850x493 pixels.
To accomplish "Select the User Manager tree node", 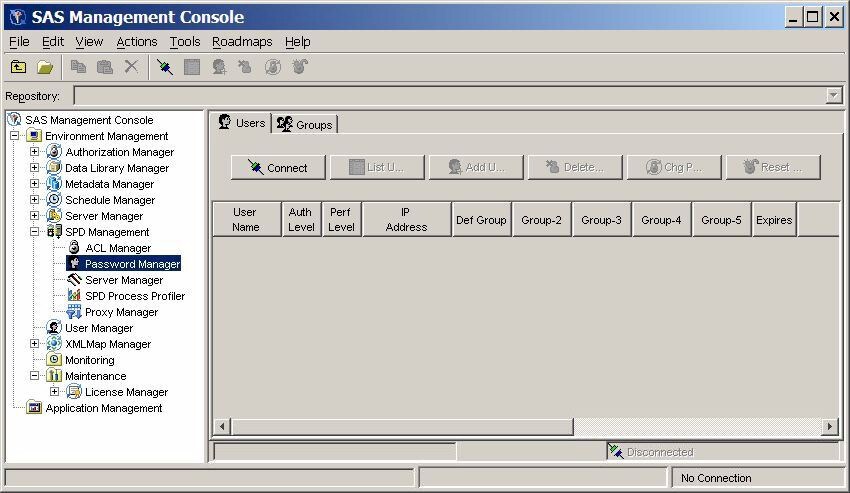I will (x=98, y=328).
